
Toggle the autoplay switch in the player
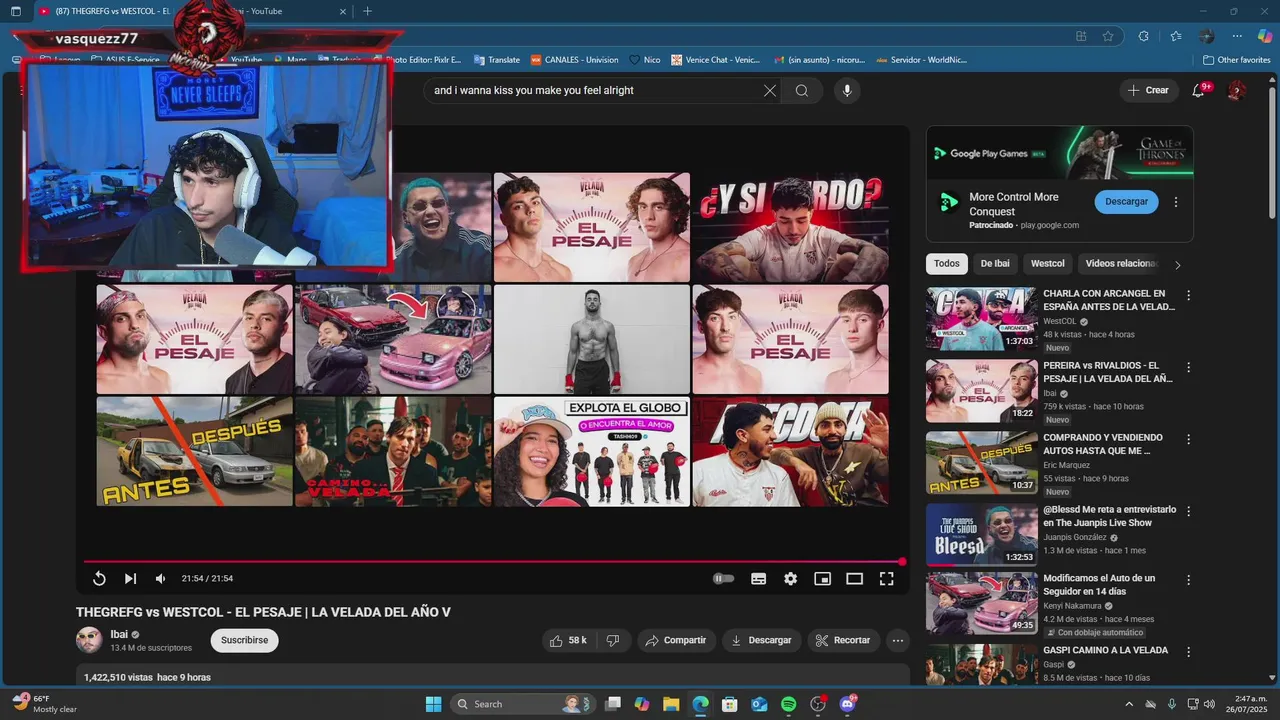724,579
